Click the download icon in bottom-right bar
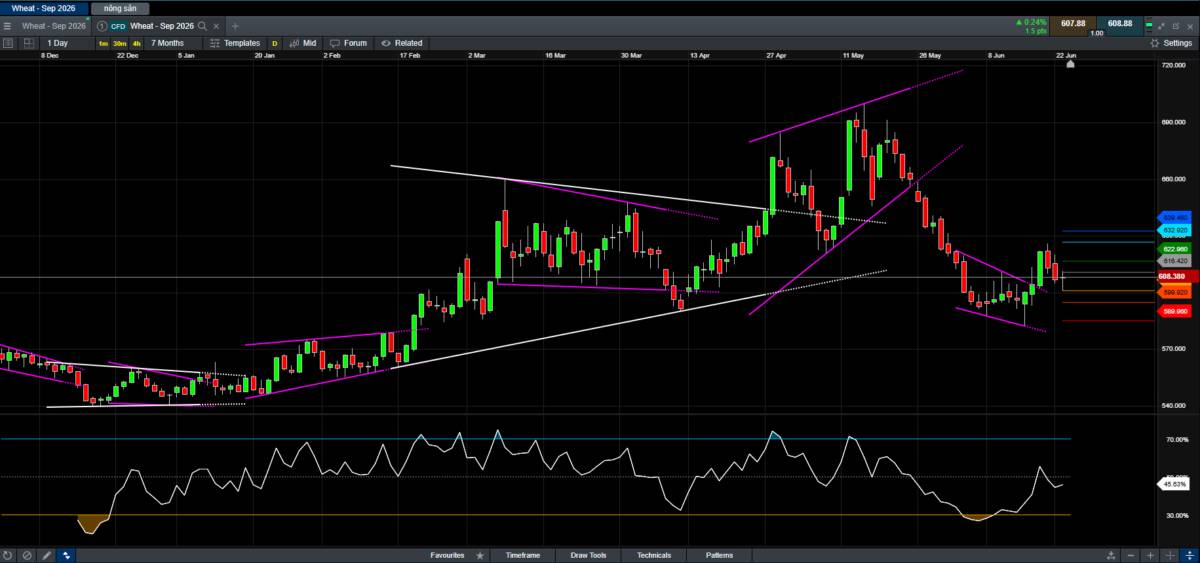 tap(1111, 555)
